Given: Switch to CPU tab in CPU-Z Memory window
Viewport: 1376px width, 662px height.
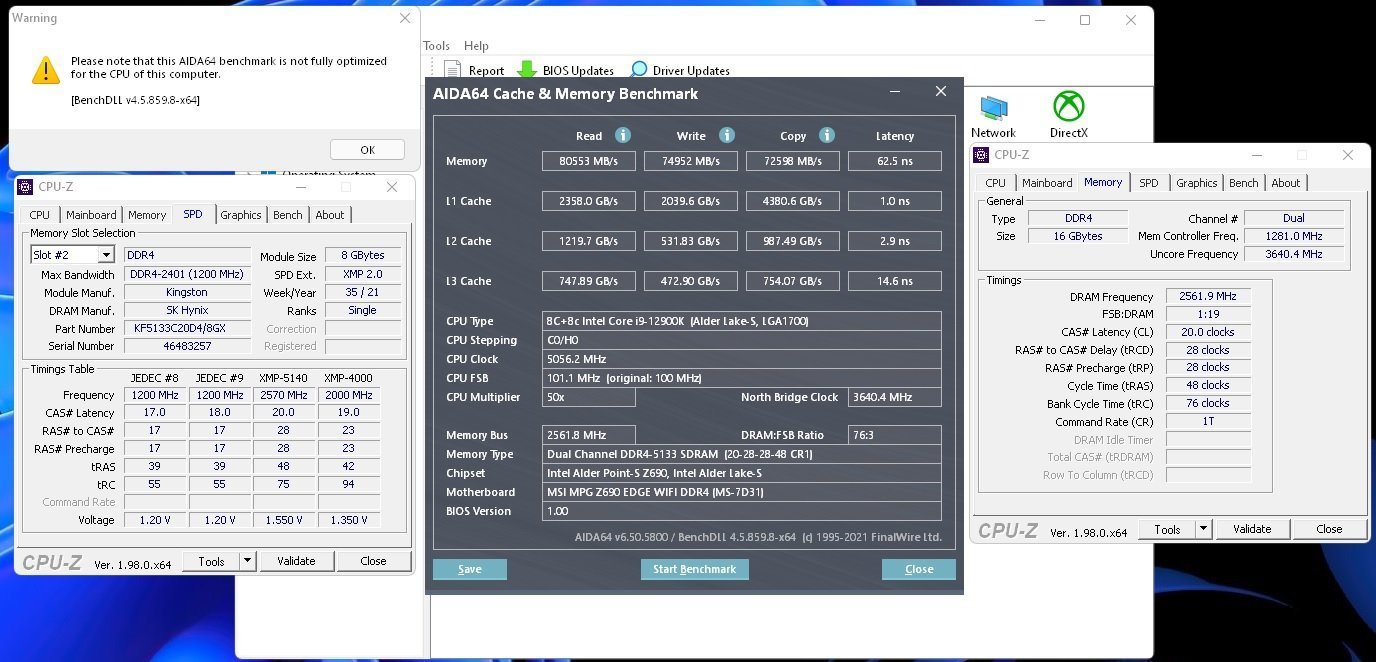Looking at the screenshot, I should tap(996, 183).
